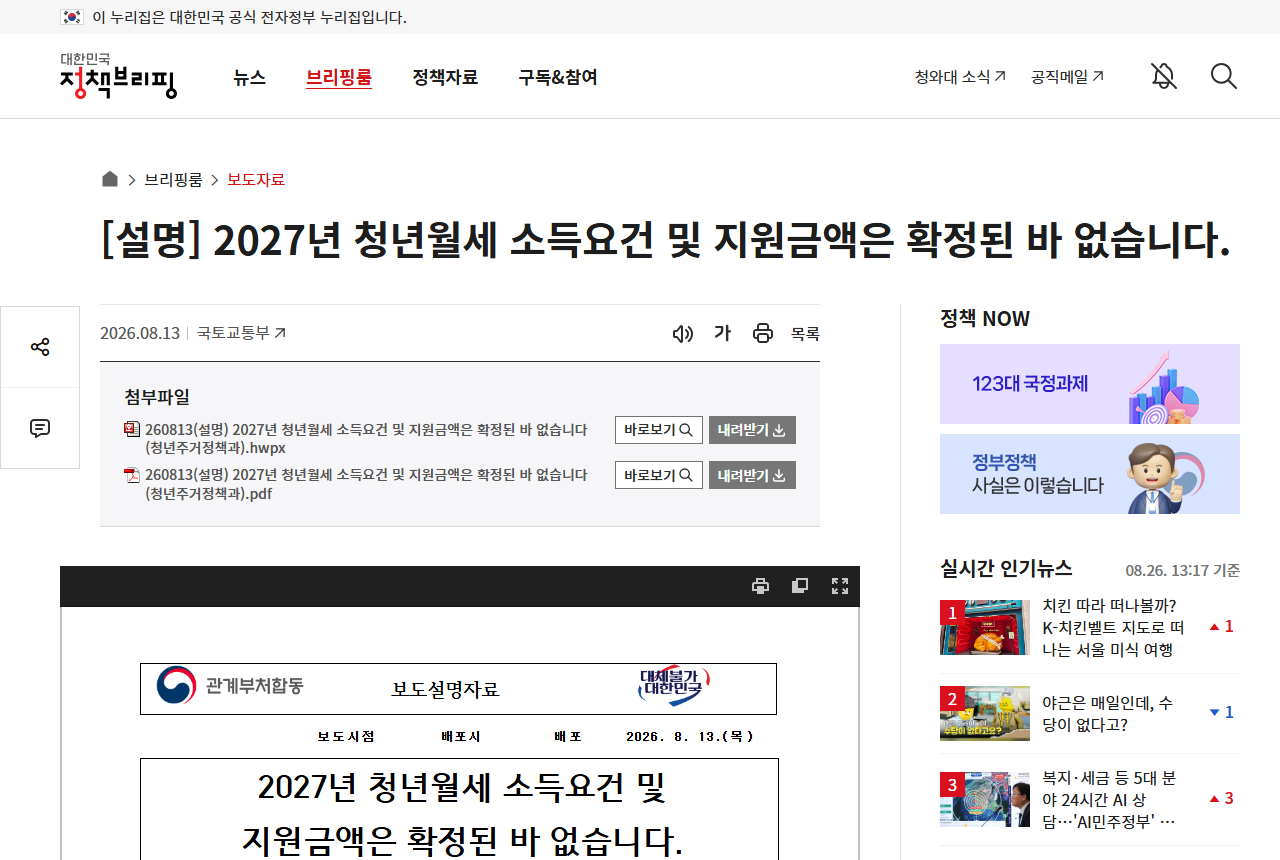Viewport: 1280px width, 860px height.
Task: Adjust font size with 가 icon
Action: 722,333
